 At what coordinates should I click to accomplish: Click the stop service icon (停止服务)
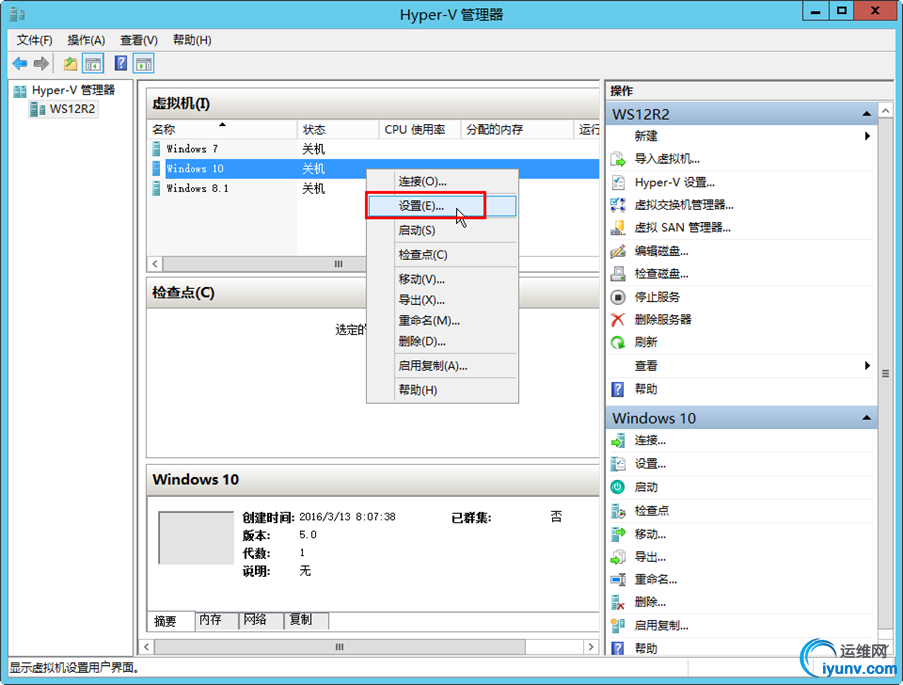click(x=618, y=297)
